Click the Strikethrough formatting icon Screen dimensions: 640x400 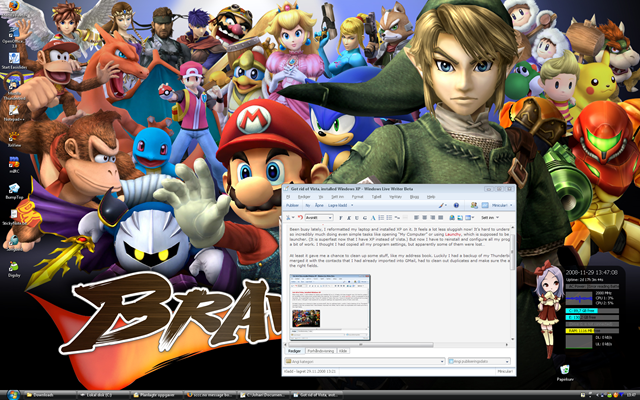(364, 218)
